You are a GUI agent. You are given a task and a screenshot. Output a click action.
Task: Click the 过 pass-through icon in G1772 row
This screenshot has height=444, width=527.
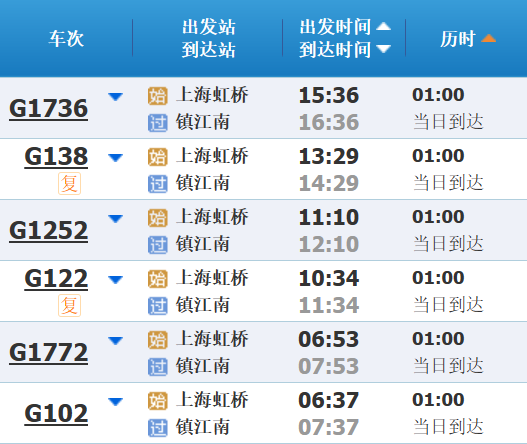click(158, 367)
